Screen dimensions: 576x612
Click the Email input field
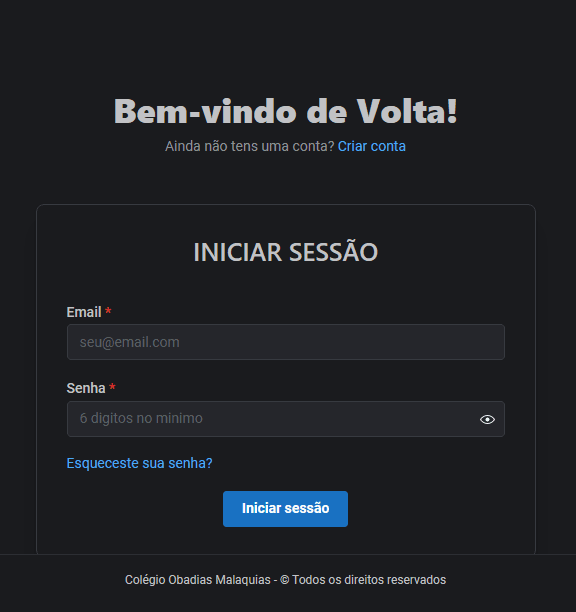[x=286, y=342]
